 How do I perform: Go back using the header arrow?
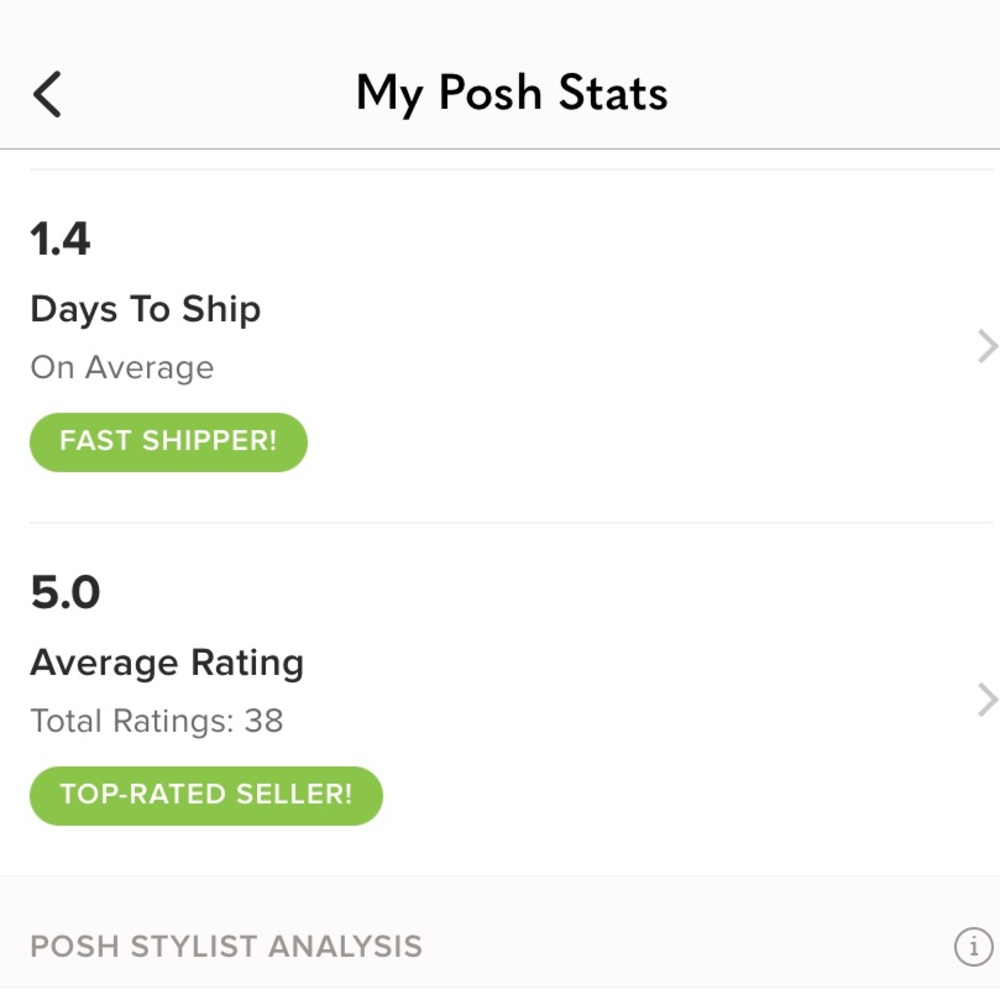[x=47, y=94]
